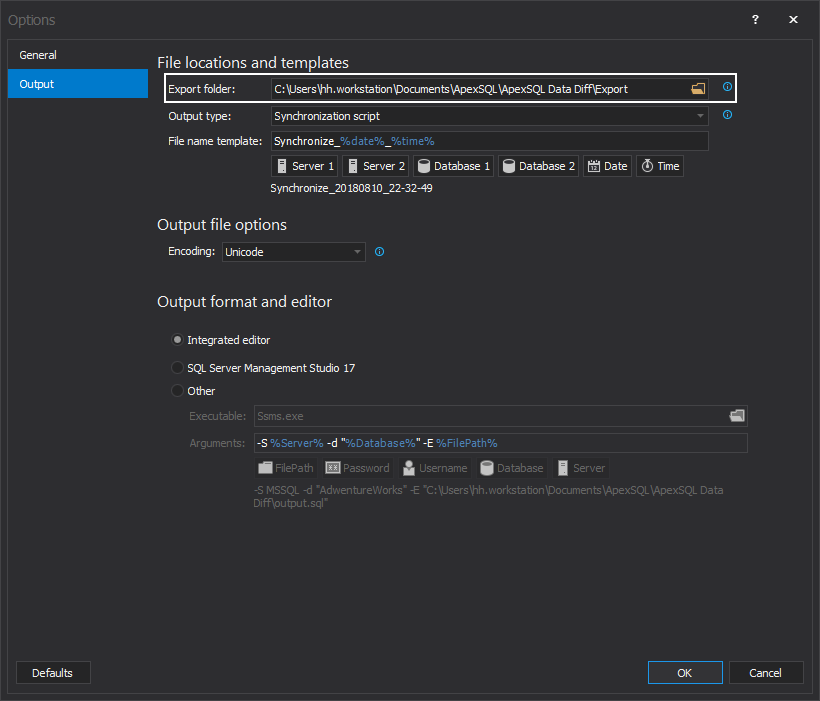Insert the Database 2 template tag
The height and width of the screenshot is (701, 820).
pyautogui.click(x=538, y=166)
